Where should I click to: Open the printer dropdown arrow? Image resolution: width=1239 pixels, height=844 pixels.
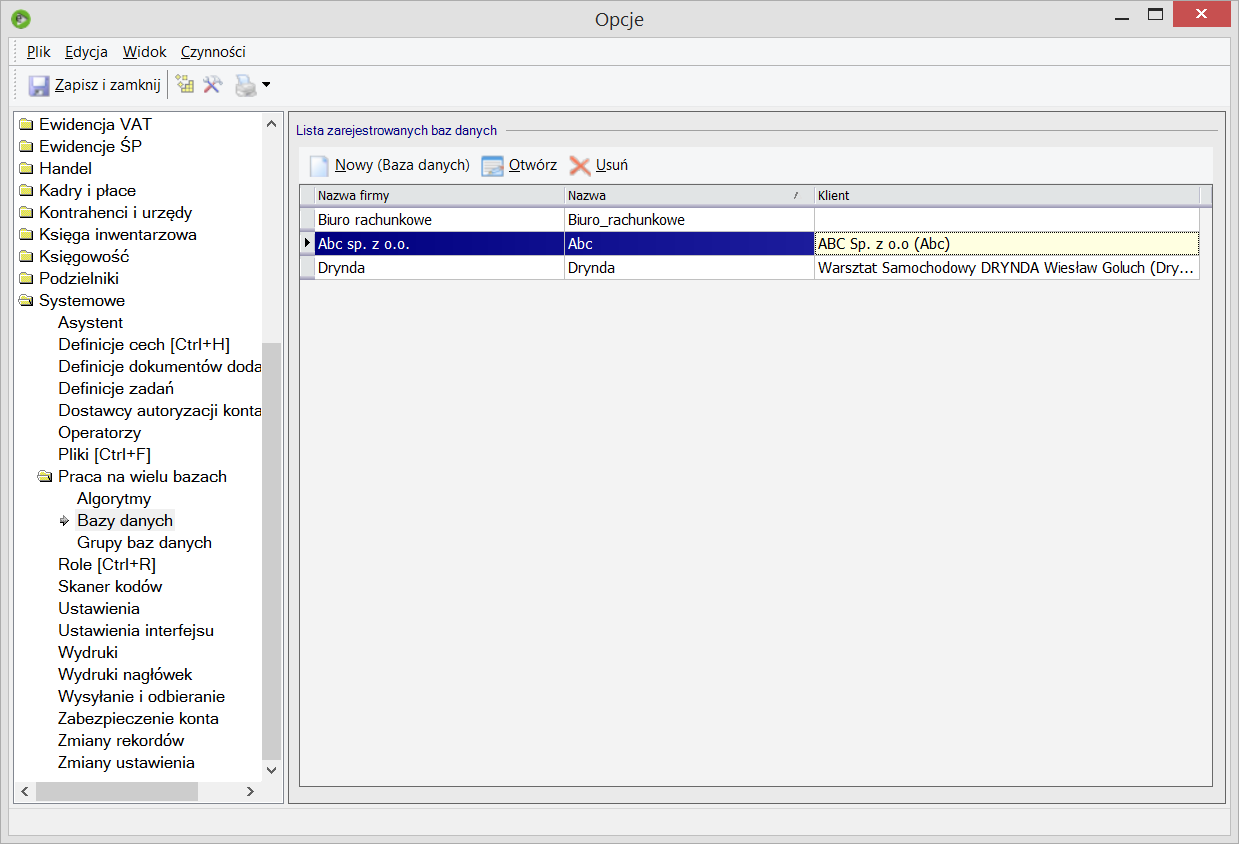click(266, 86)
